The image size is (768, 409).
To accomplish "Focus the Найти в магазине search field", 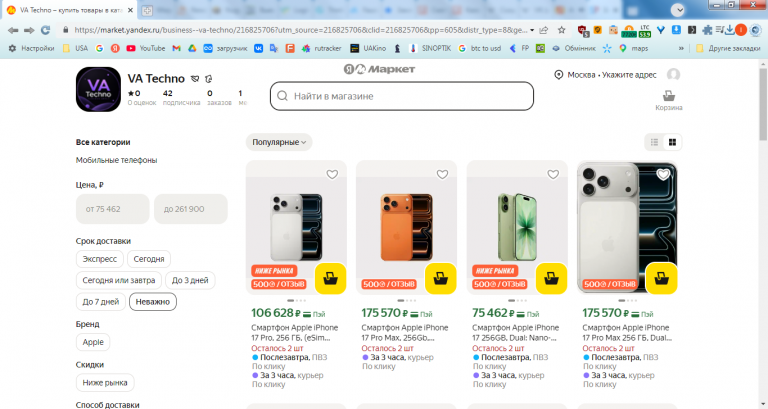I will click(x=402, y=96).
